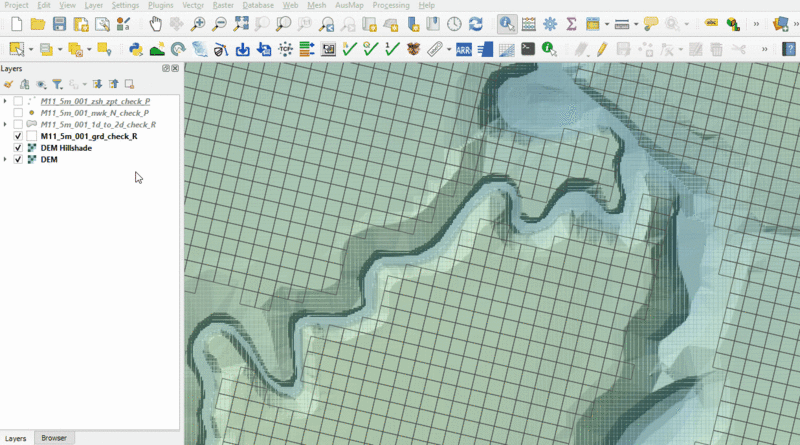Close the Layers panel

[175, 68]
